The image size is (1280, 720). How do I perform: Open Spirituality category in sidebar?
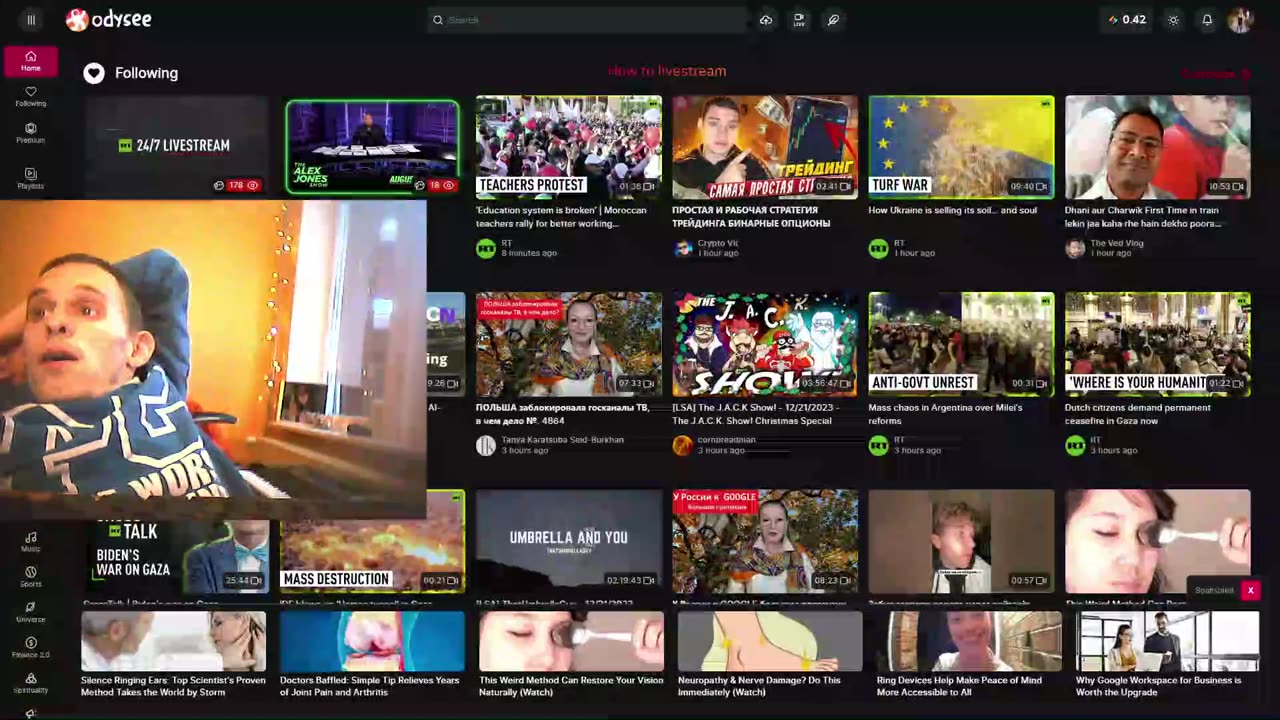[x=31, y=683]
